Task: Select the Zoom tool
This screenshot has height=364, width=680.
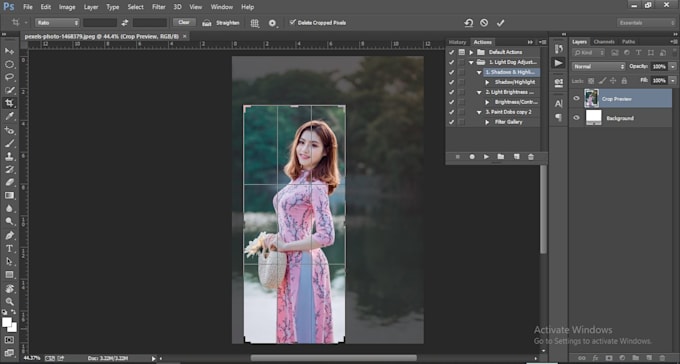Action: coord(9,302)
